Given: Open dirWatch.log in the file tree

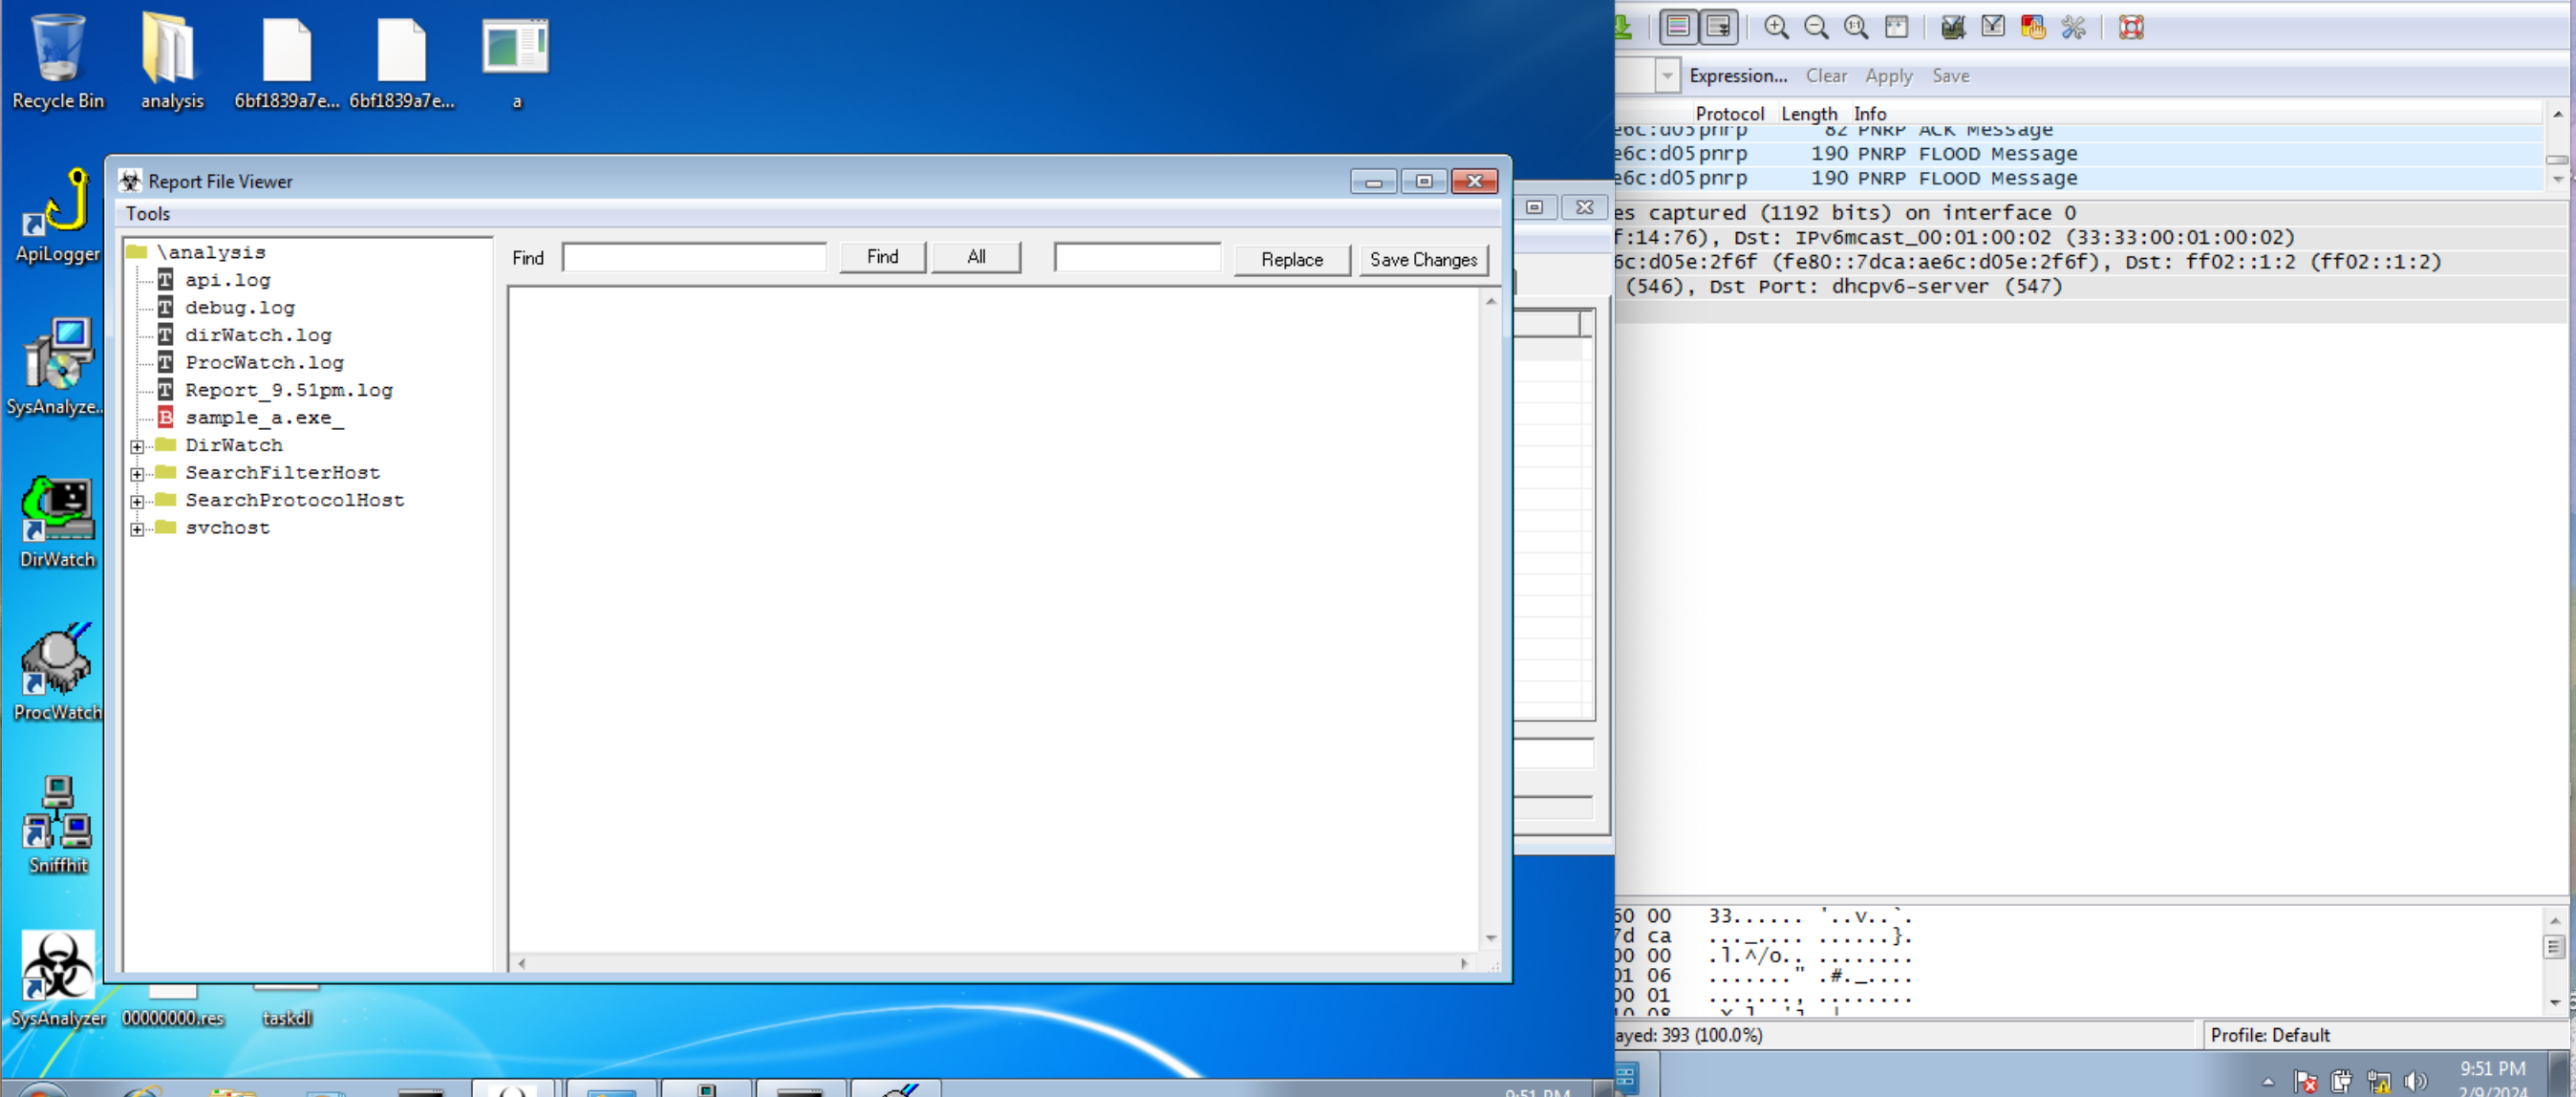Looking at the screenshot, I should tap(257, 336).
